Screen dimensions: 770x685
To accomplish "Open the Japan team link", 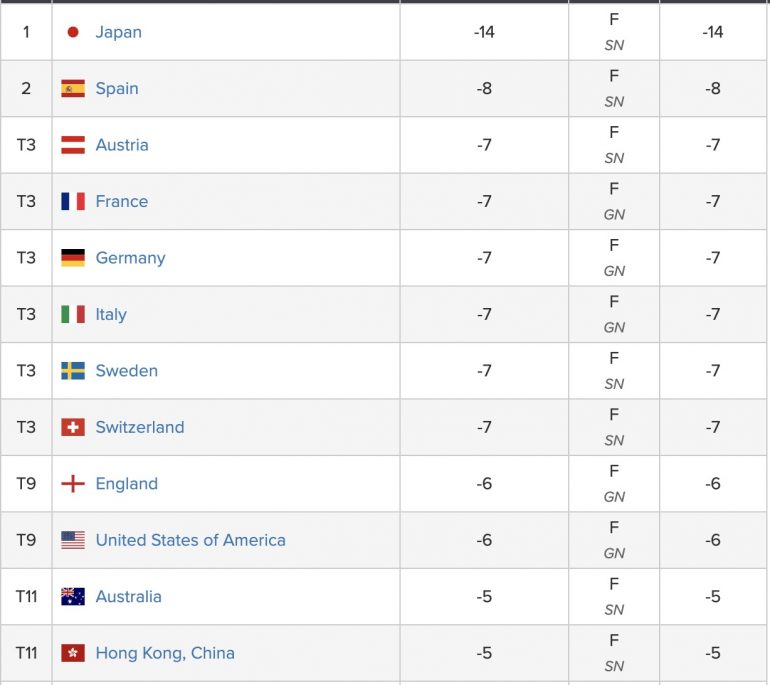I will tap(118, 32).
